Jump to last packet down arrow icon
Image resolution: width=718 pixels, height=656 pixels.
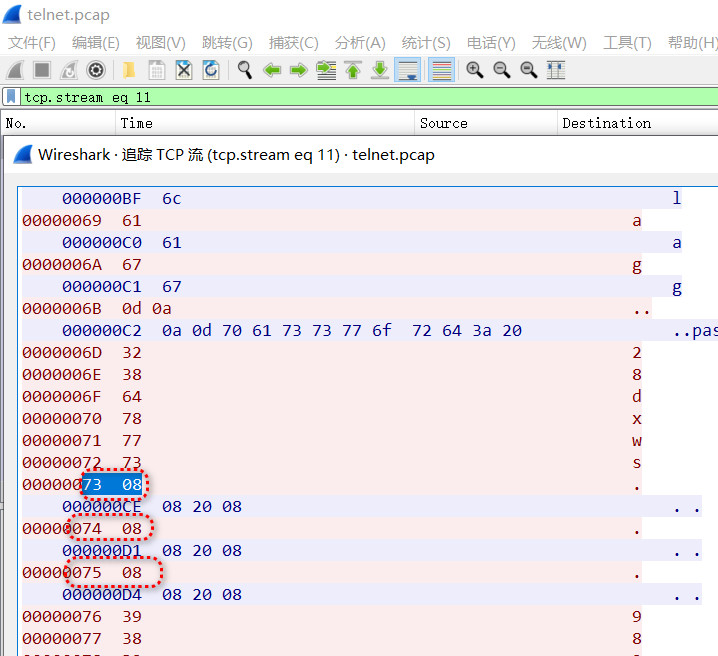coord(380,70)
